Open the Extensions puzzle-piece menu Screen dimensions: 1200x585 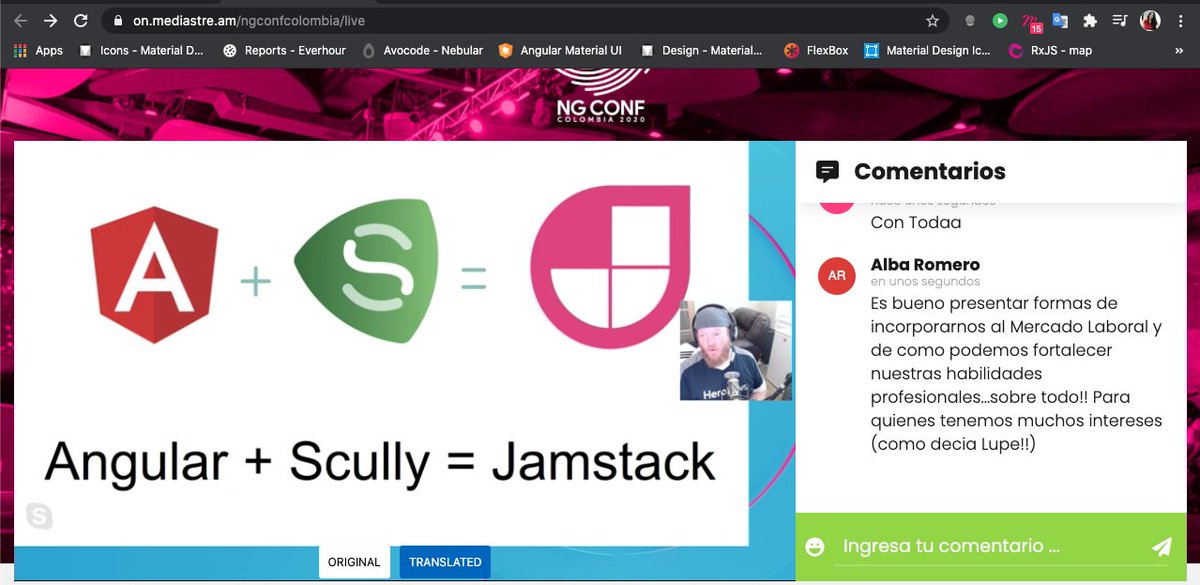point(1090,20)
